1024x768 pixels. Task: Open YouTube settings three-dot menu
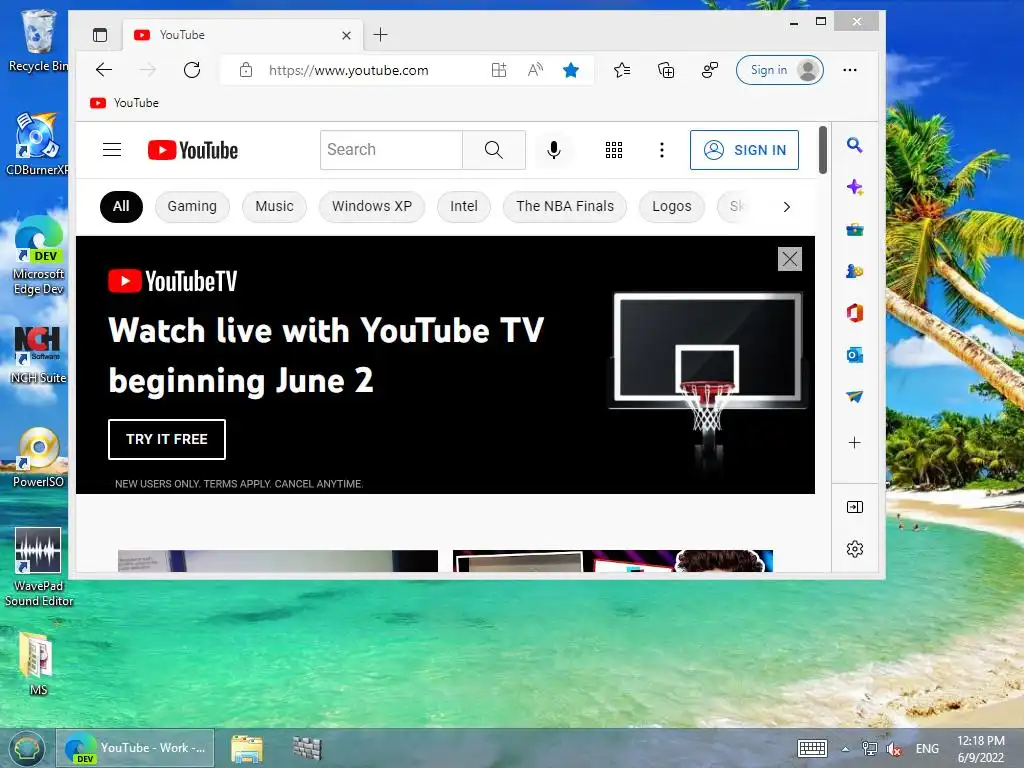point(662,150)
